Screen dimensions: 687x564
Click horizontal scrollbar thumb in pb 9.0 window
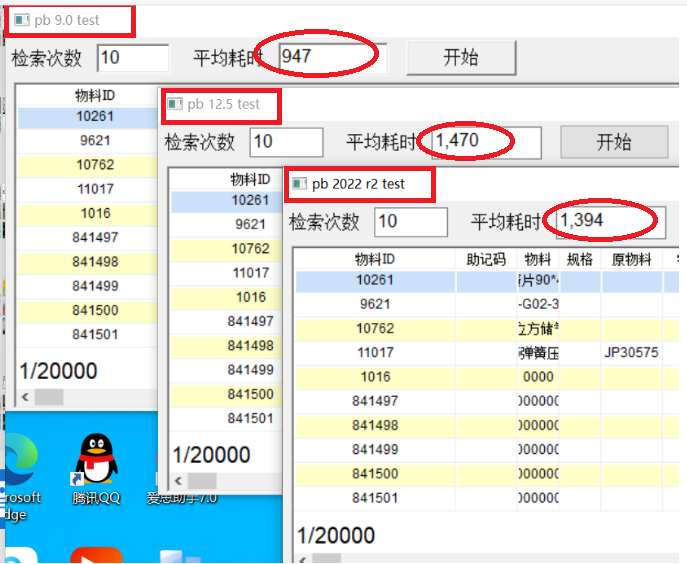49,397
